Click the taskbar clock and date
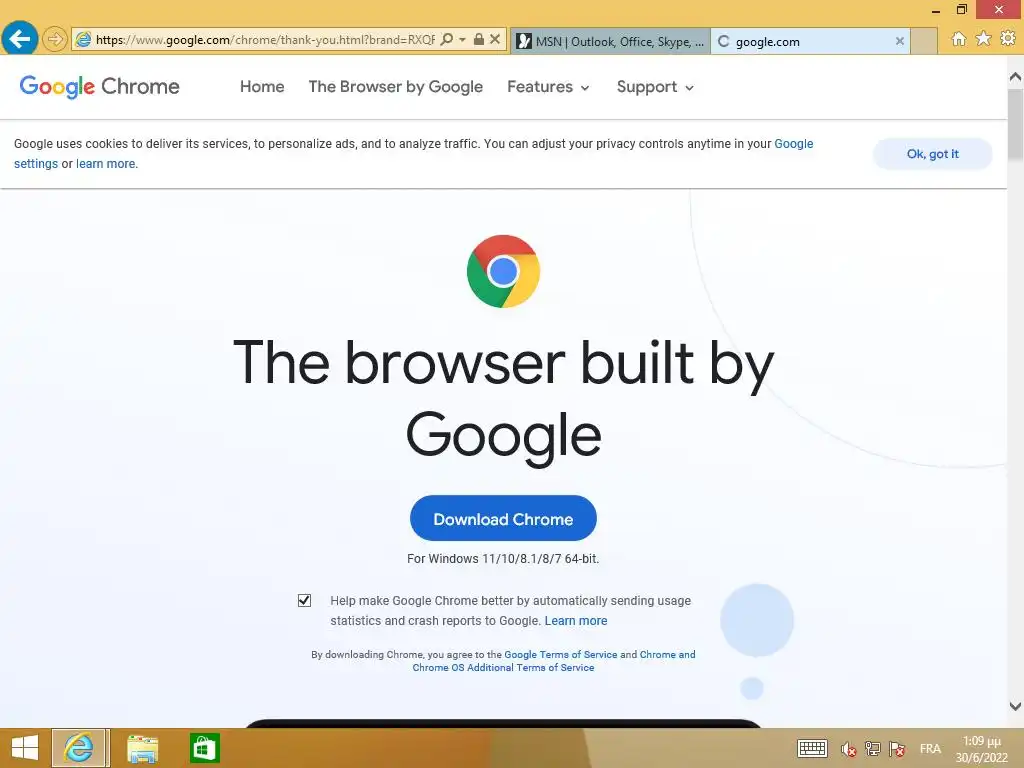Viewport: 1024px width, 768px height. (982, 749)
